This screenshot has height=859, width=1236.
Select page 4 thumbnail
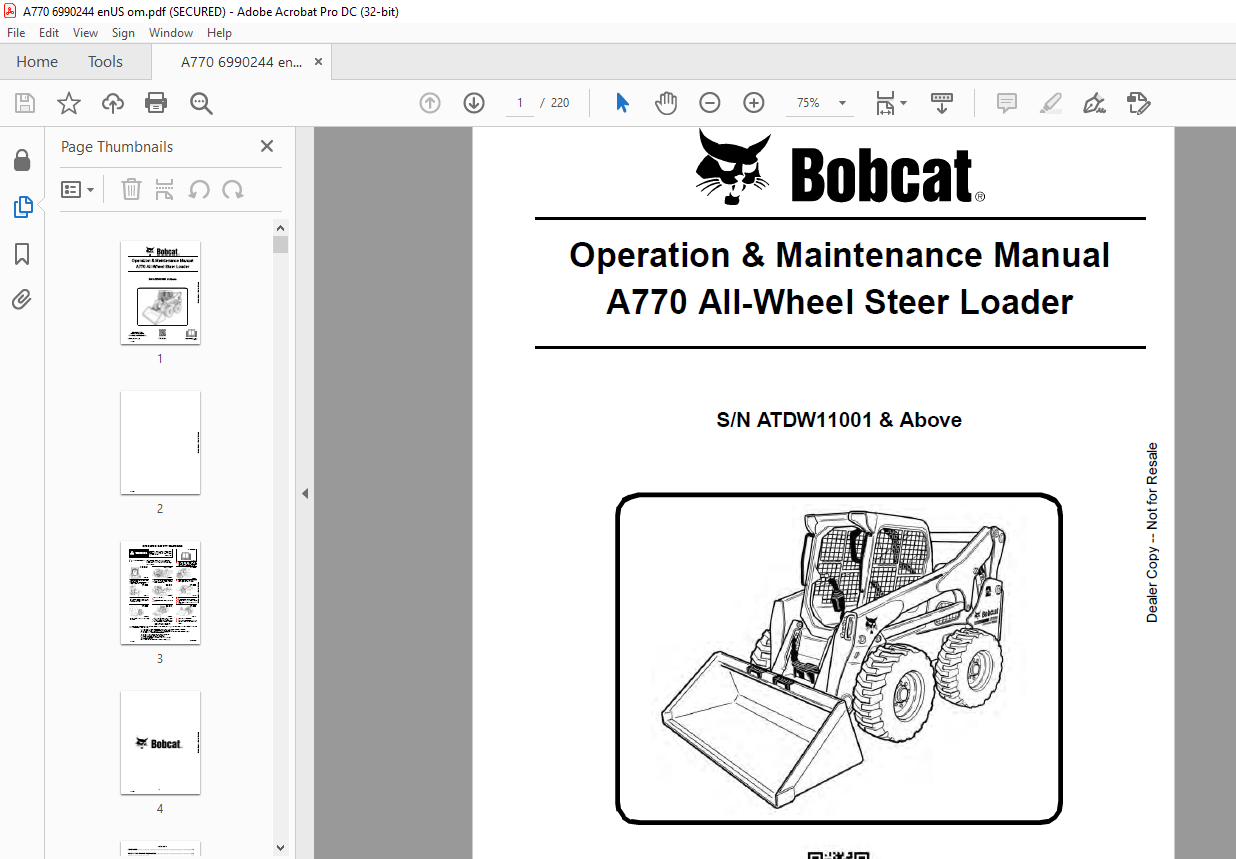point(160,743)
